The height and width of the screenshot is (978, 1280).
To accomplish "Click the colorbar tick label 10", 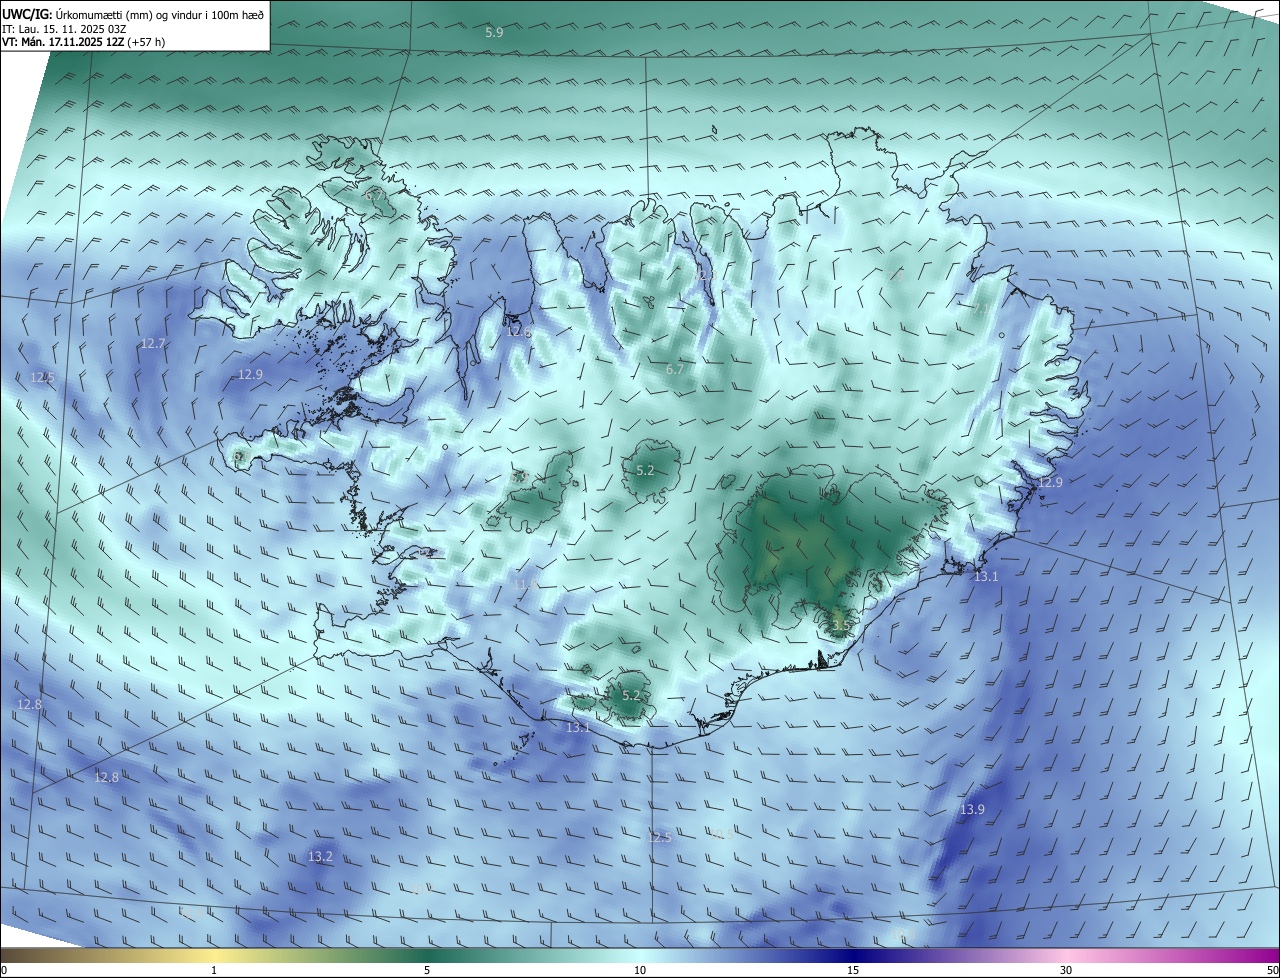I will [640, 970].
